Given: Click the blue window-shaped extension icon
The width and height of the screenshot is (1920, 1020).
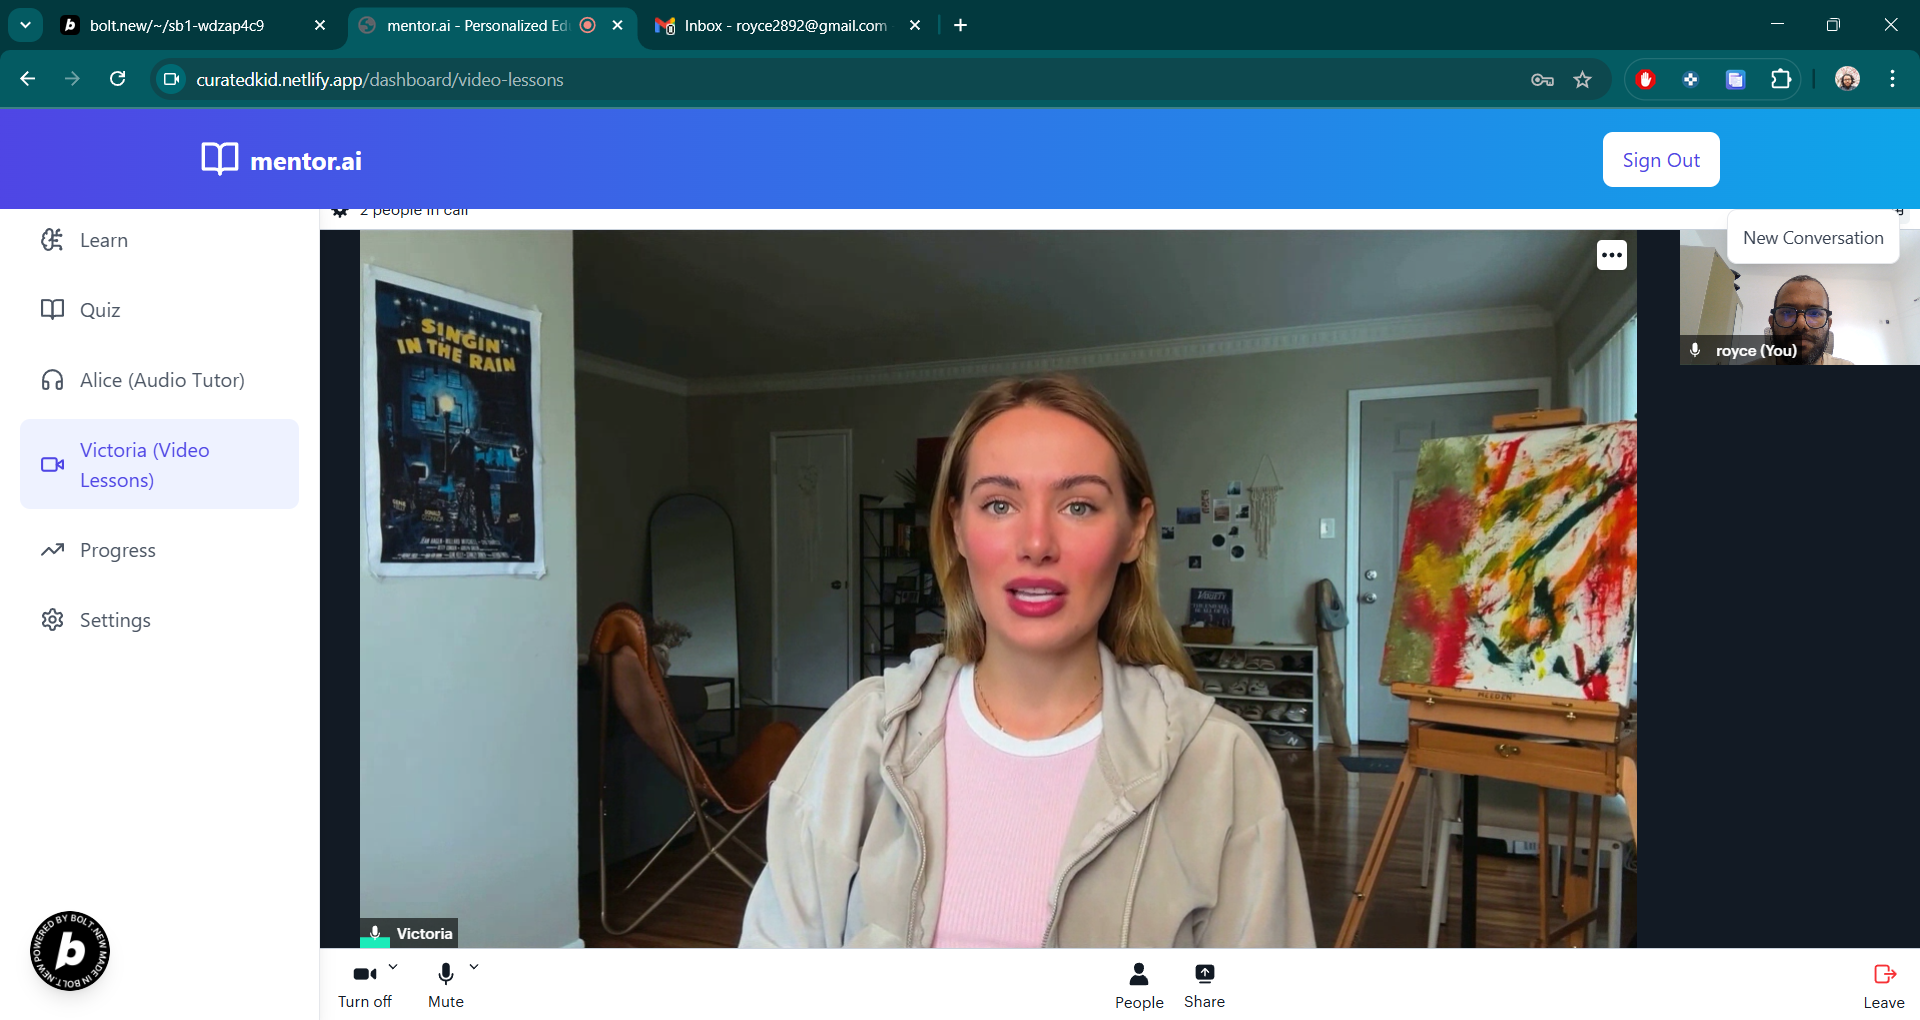Looking at the screenshot, I should [x=1736, y=79].
